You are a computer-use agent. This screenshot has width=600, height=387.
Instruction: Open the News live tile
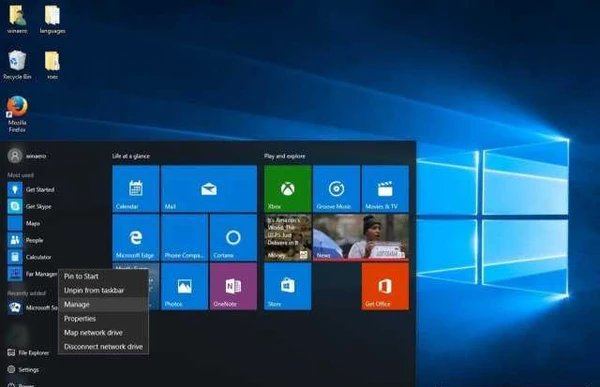pos(361,237)
